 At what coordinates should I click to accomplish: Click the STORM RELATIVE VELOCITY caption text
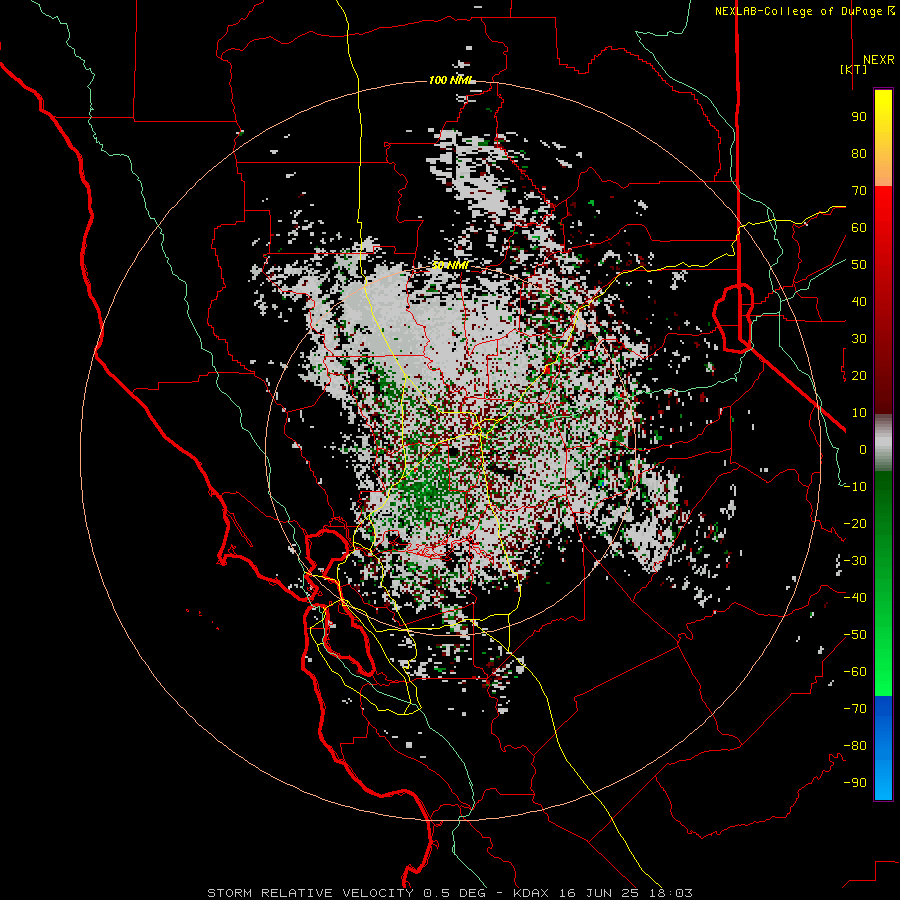coord(310,893)
